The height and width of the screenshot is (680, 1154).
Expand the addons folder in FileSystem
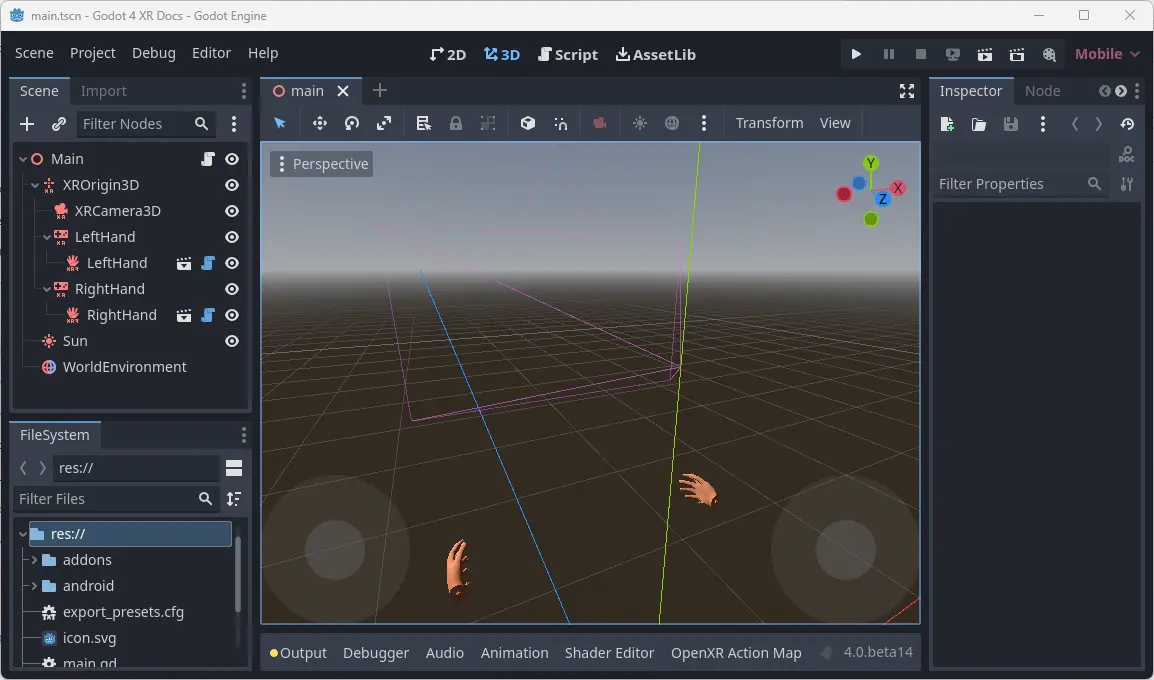33,560
